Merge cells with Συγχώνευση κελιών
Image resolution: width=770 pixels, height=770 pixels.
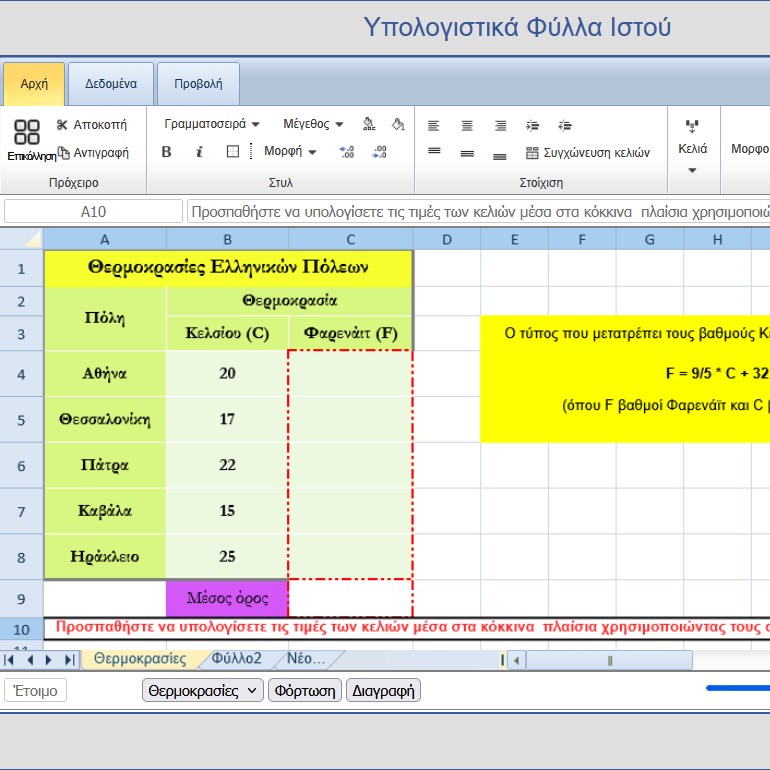[x=588, y=153]
